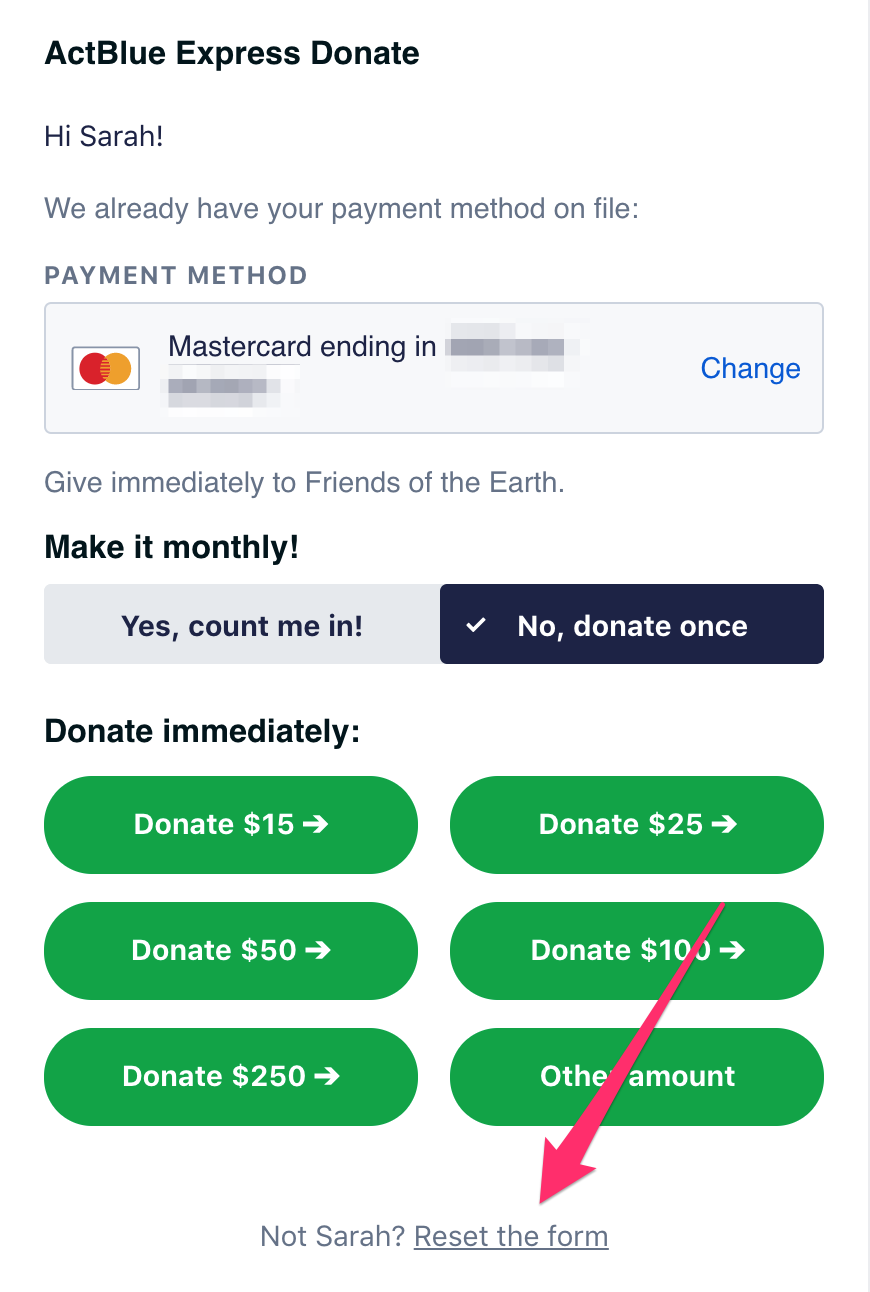Viewport: 870px width, 1292px height.
Task: Click the Mastercard logo icon
Action: (x=105, y=369)
